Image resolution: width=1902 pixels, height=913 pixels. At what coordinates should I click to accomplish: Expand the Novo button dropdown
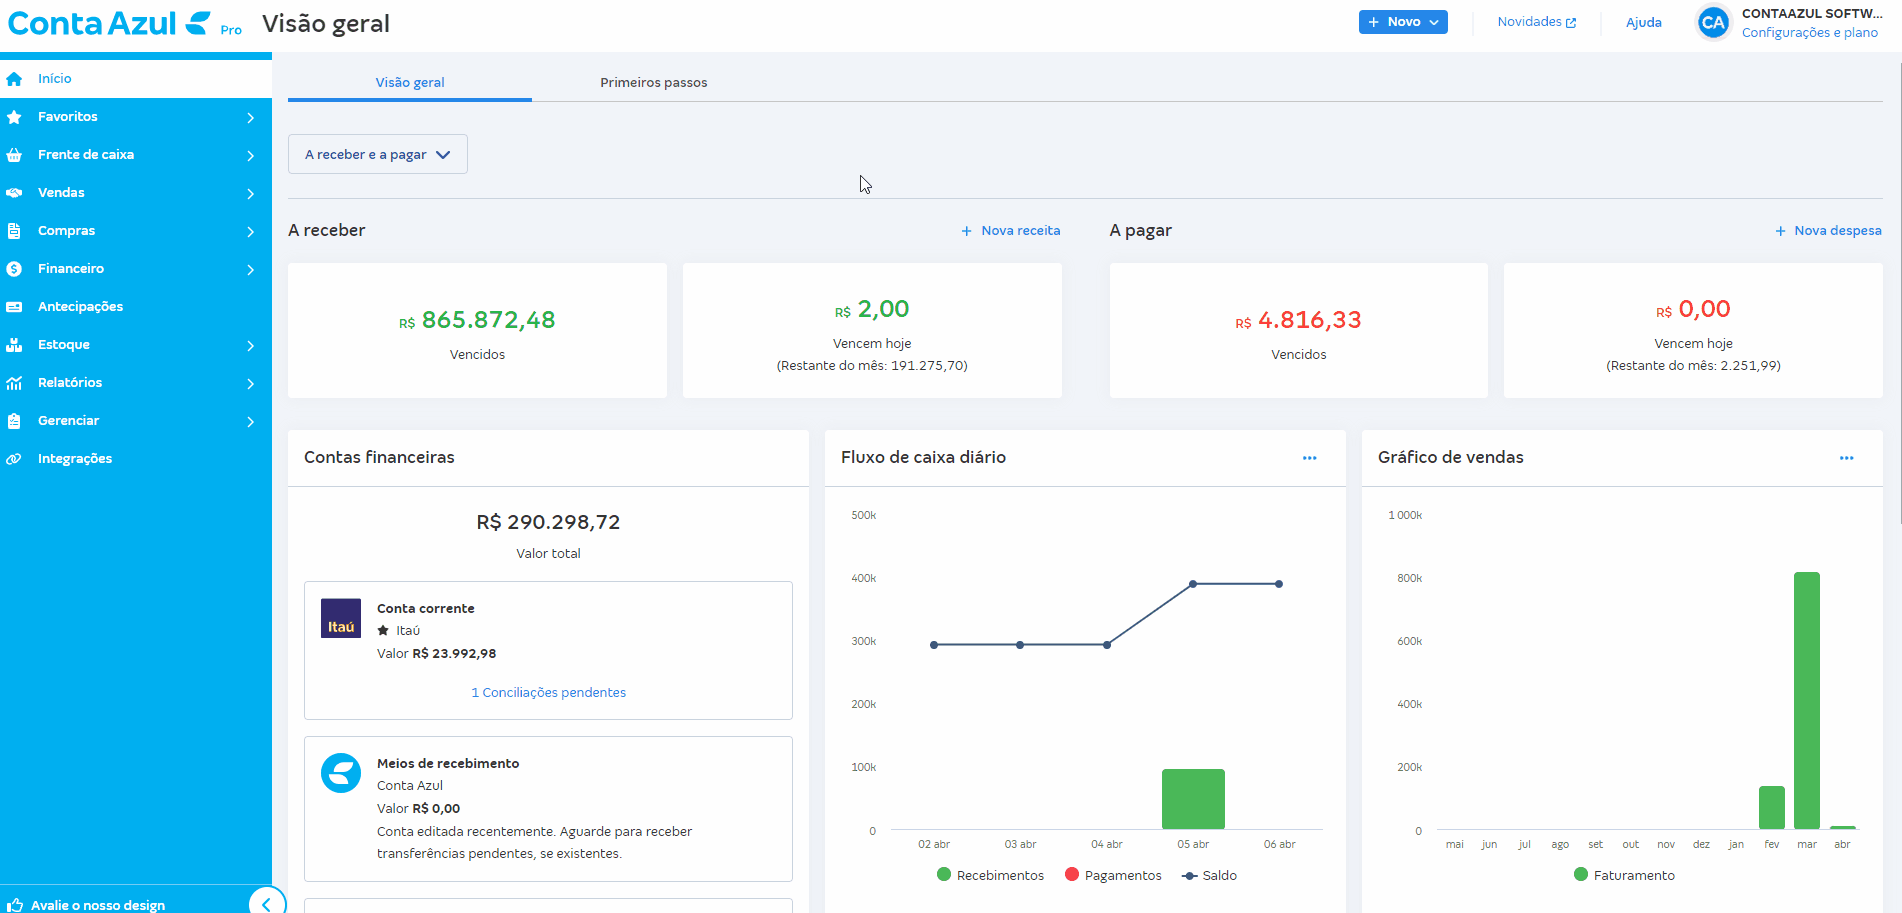point(1402,22)
